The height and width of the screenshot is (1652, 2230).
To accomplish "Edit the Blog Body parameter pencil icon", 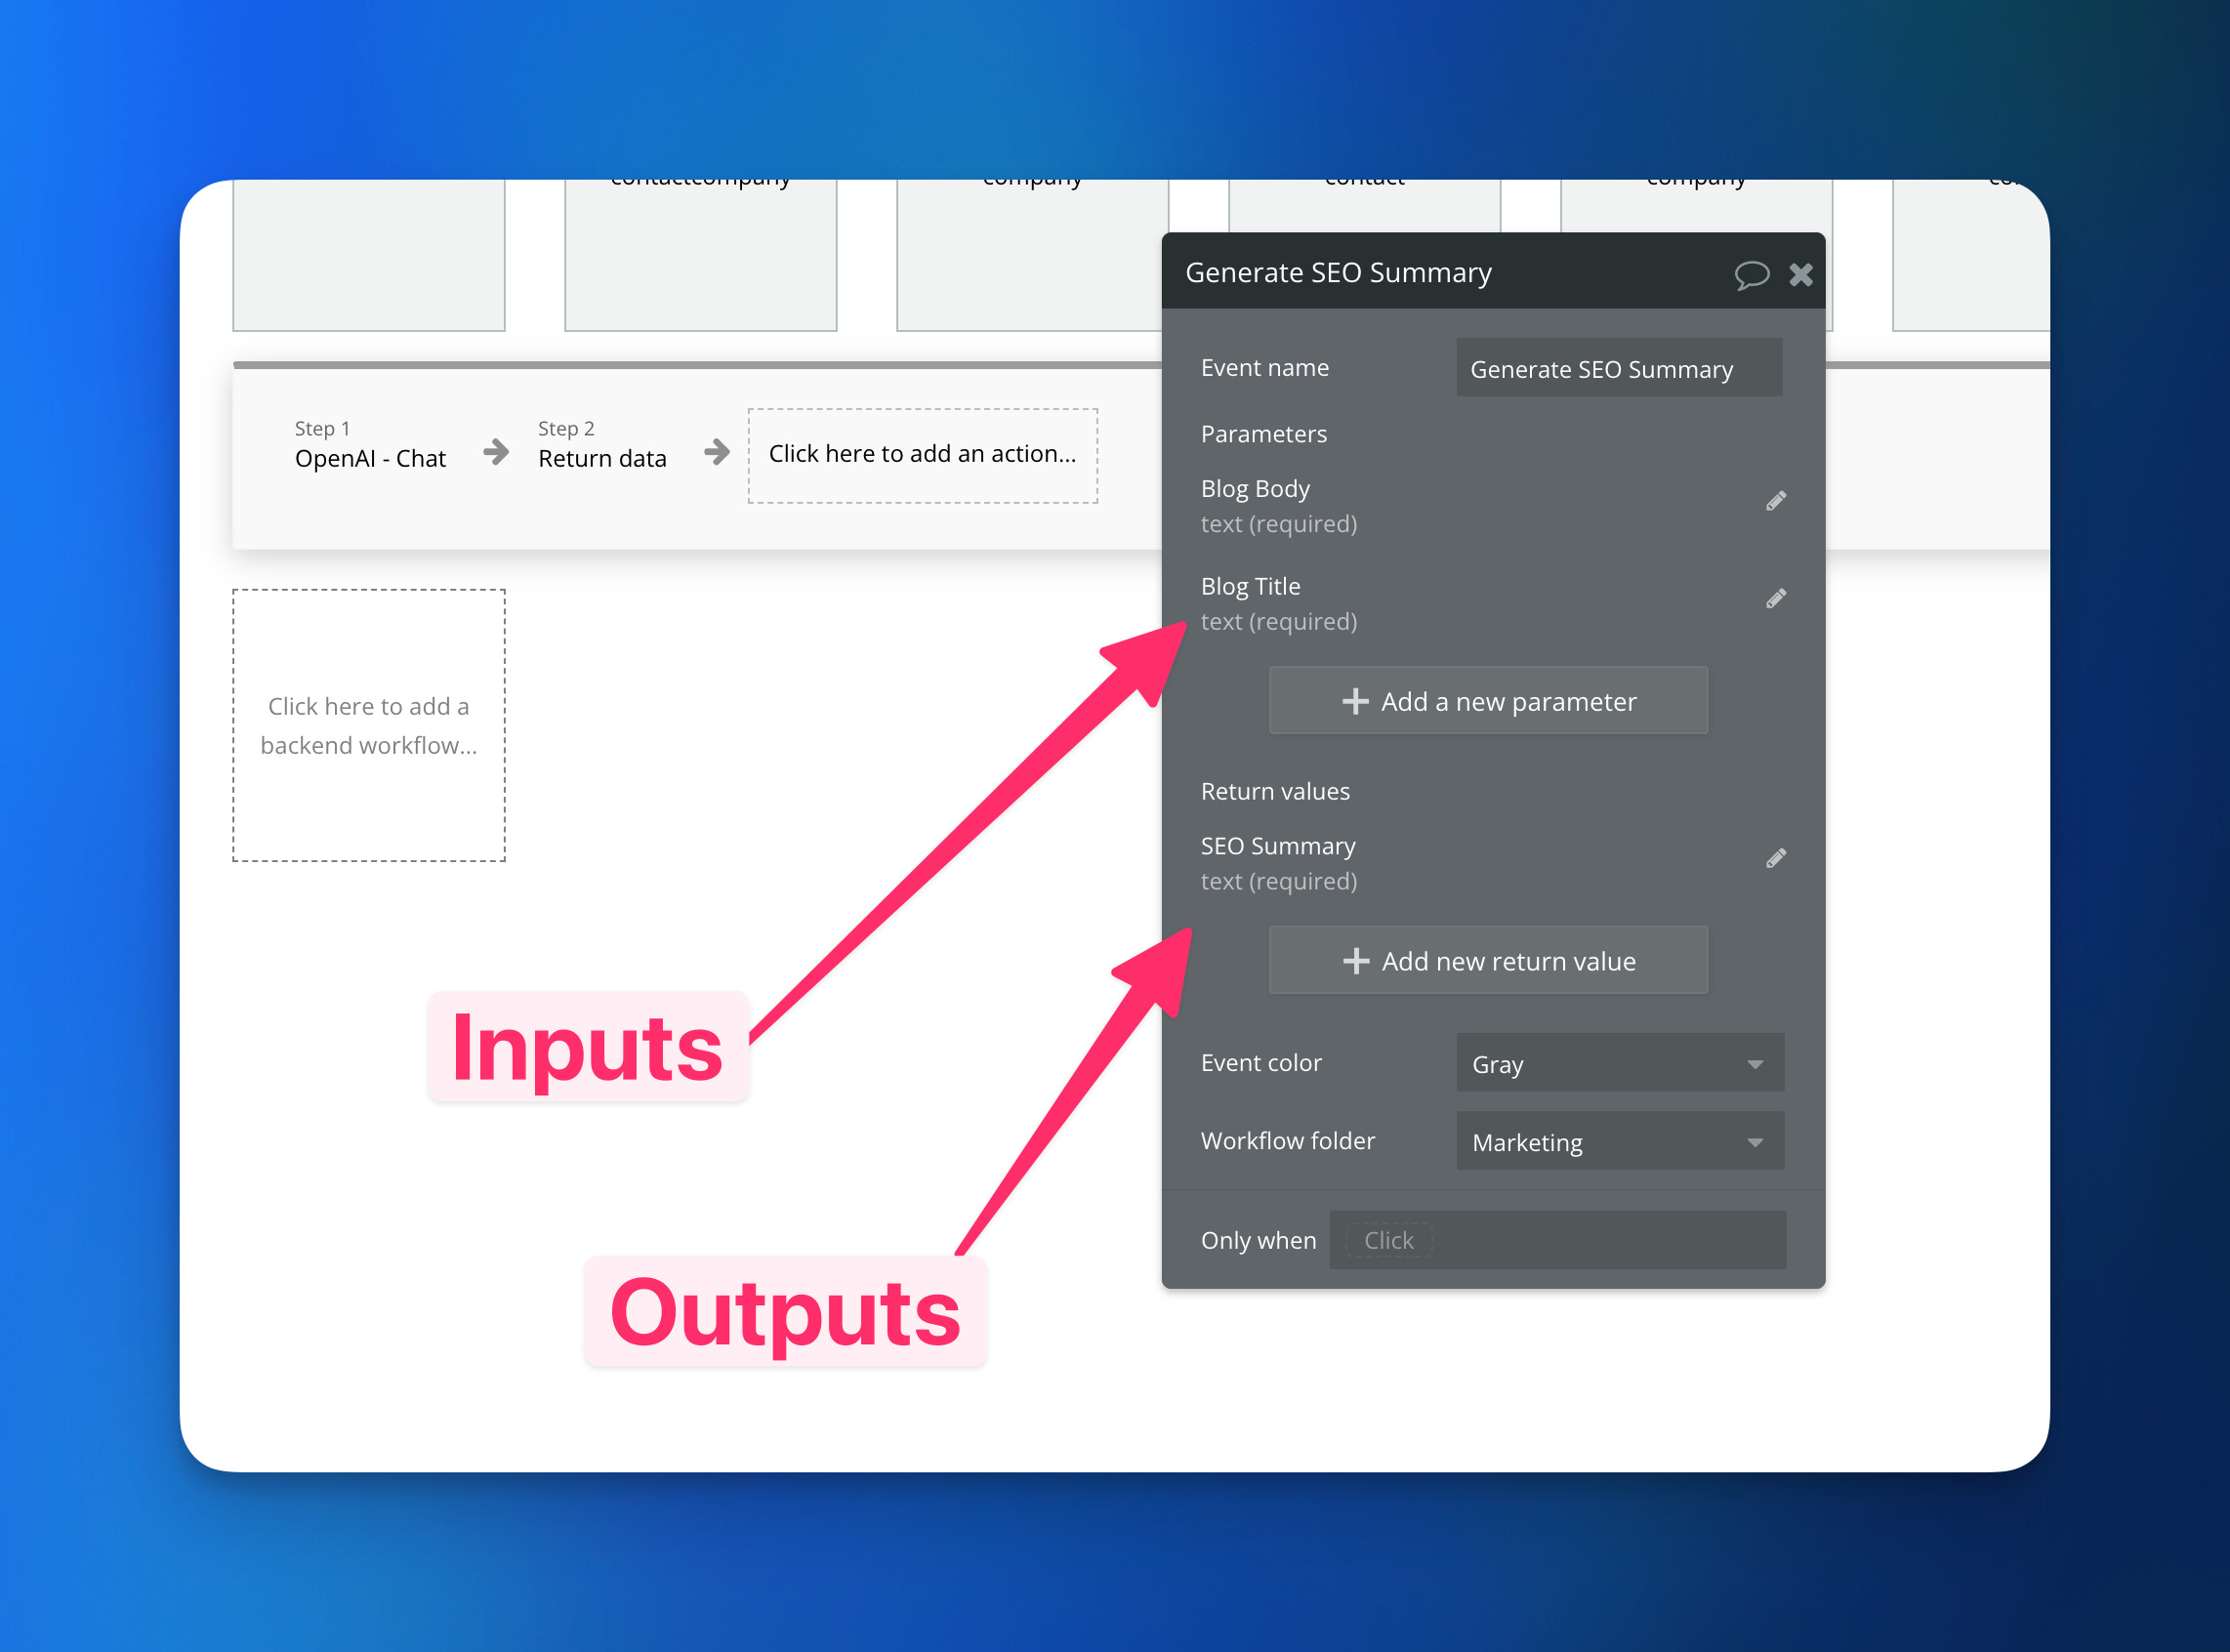I will (x=1776, y=501).
